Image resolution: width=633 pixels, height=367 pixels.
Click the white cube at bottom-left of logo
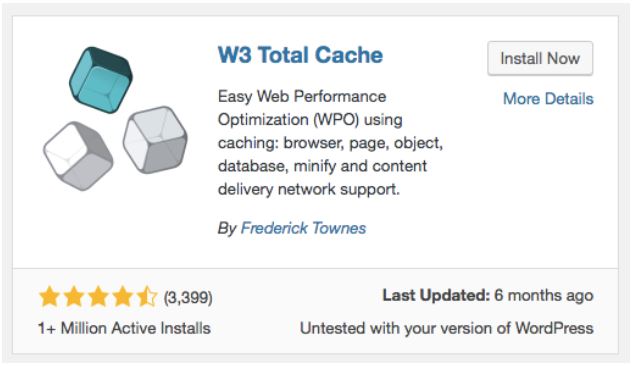(x=78, y=155)
